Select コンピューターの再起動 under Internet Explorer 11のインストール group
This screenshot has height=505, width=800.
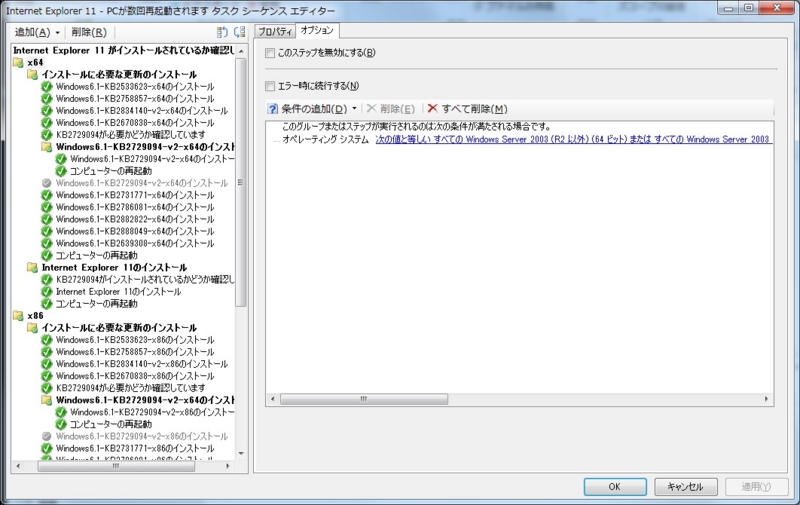coord(96,304)
